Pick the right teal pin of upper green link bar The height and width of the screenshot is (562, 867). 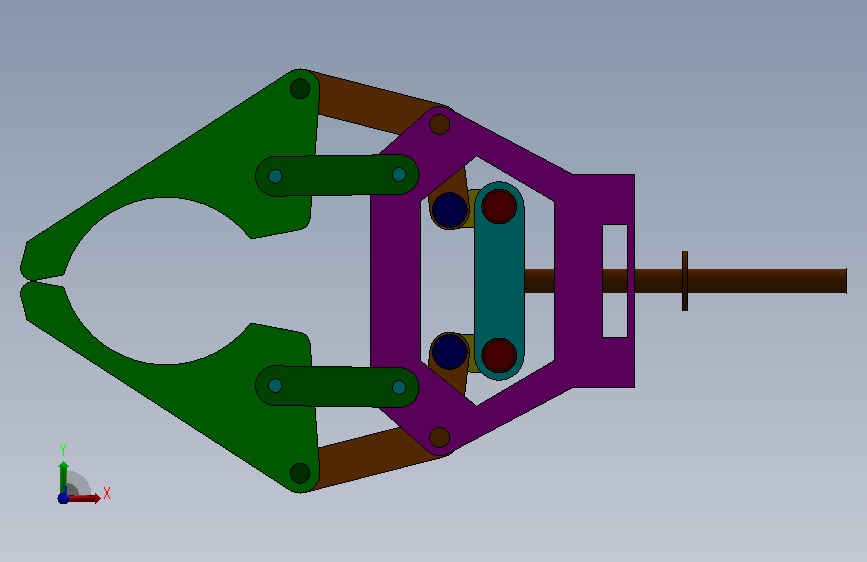pos(399,175)
